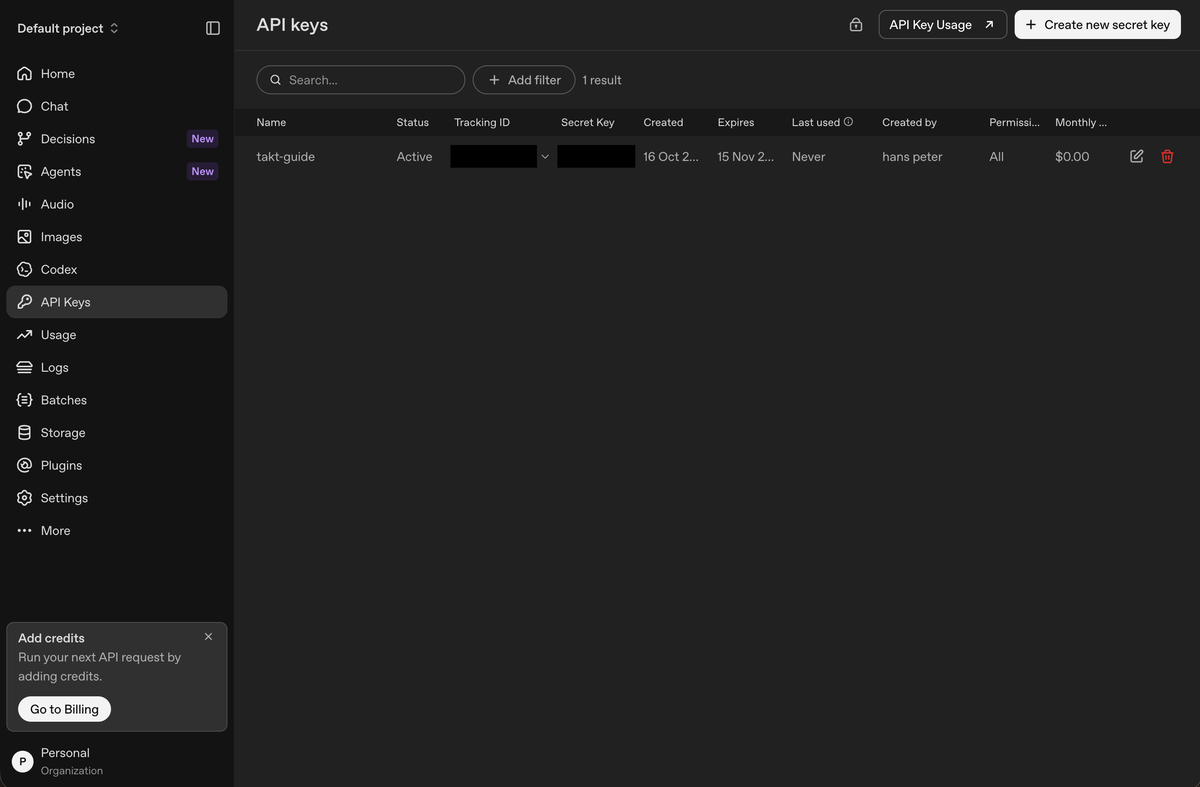Click the Logs stack icon
The height and width of the screenshot is (787, 1200).
pos(25,368)
